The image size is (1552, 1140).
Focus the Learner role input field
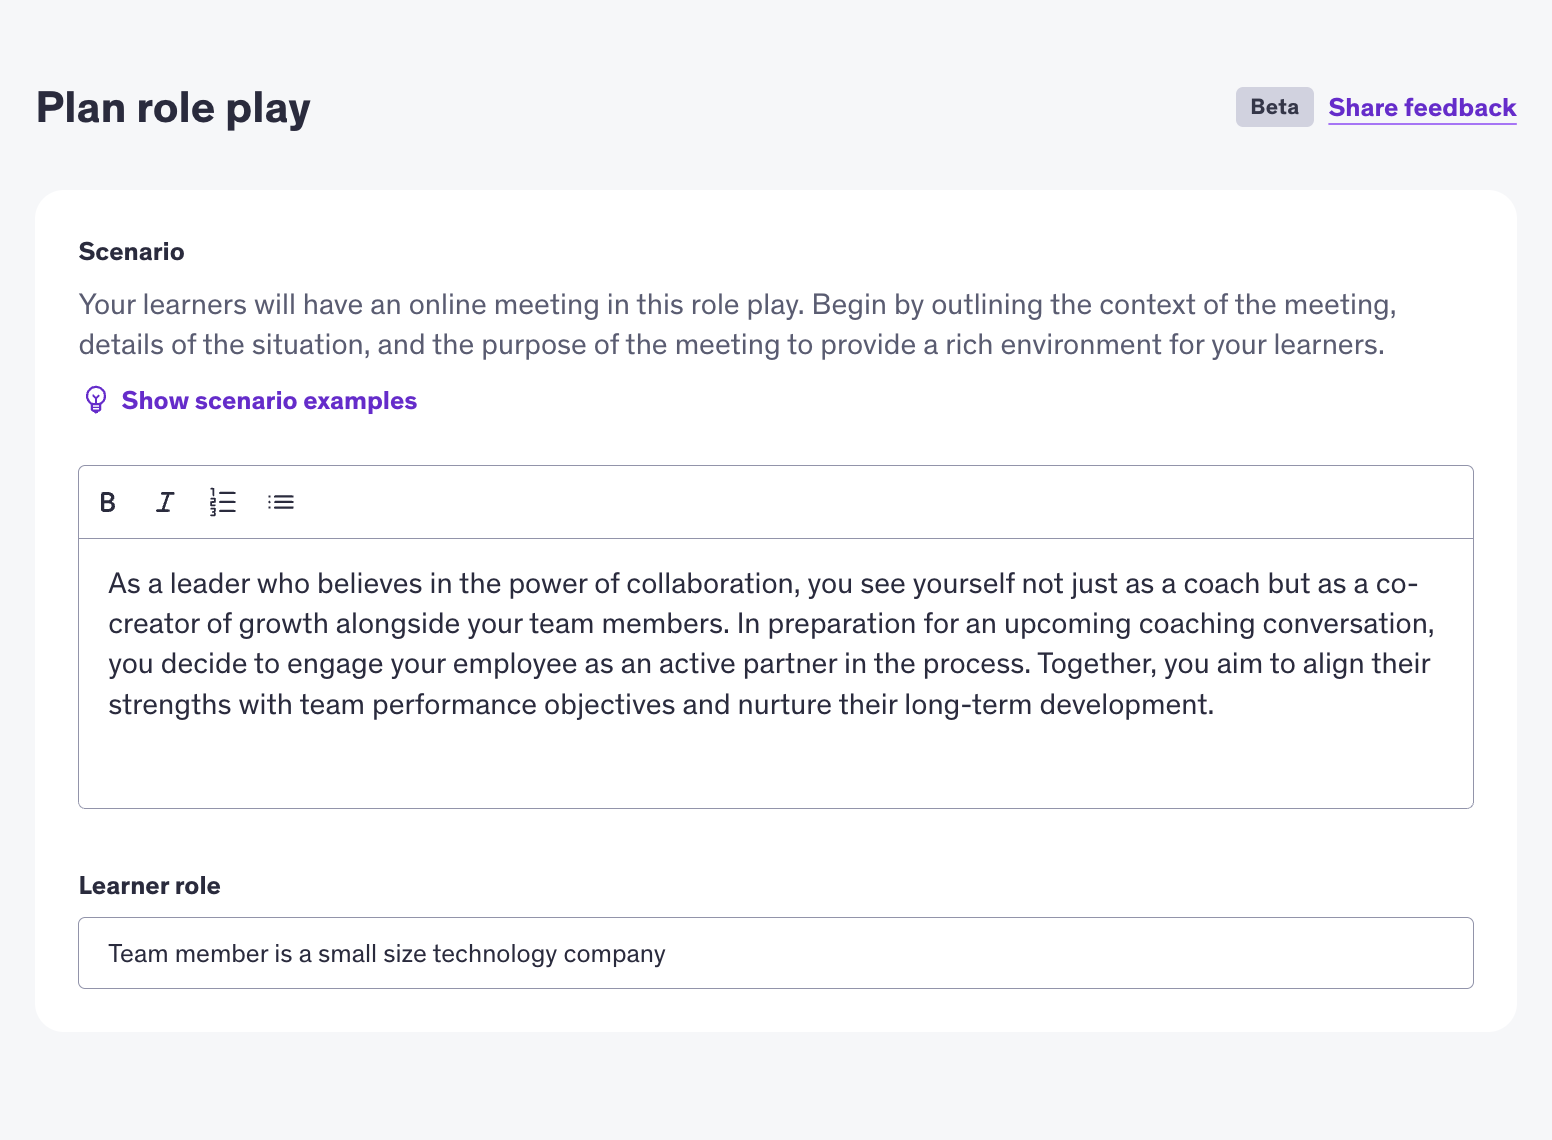[x=1000, y=953]
